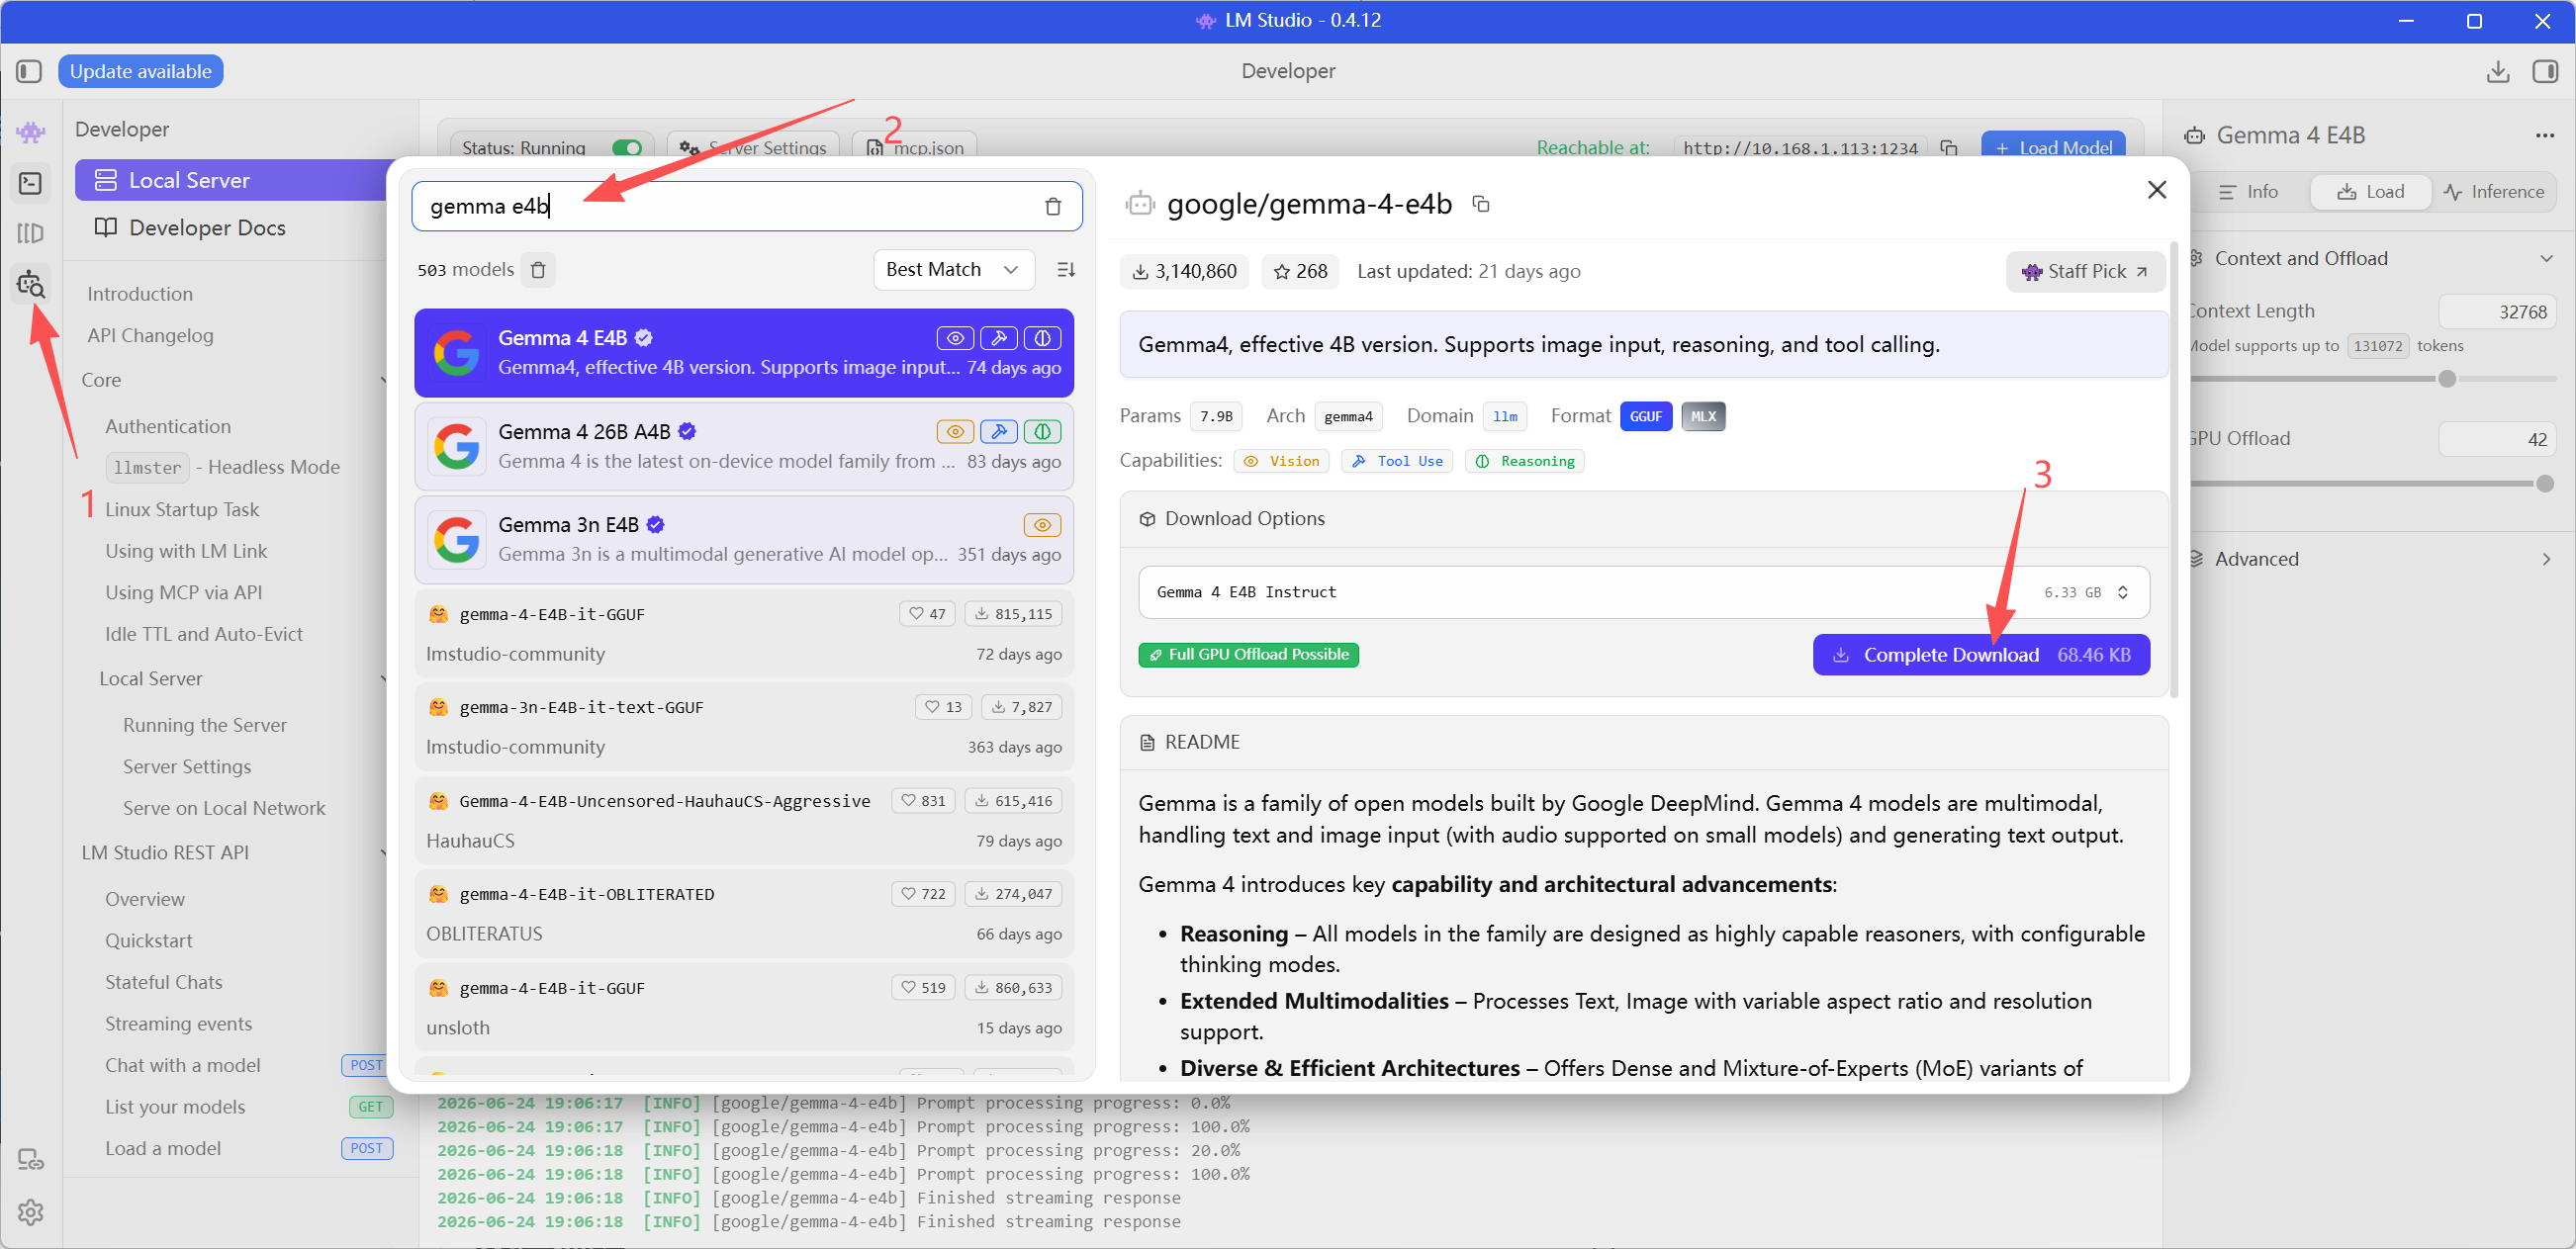Open the Introduction docs page
The image size is (2576, 1249).
pyautogui.click(x=140, y=294)
